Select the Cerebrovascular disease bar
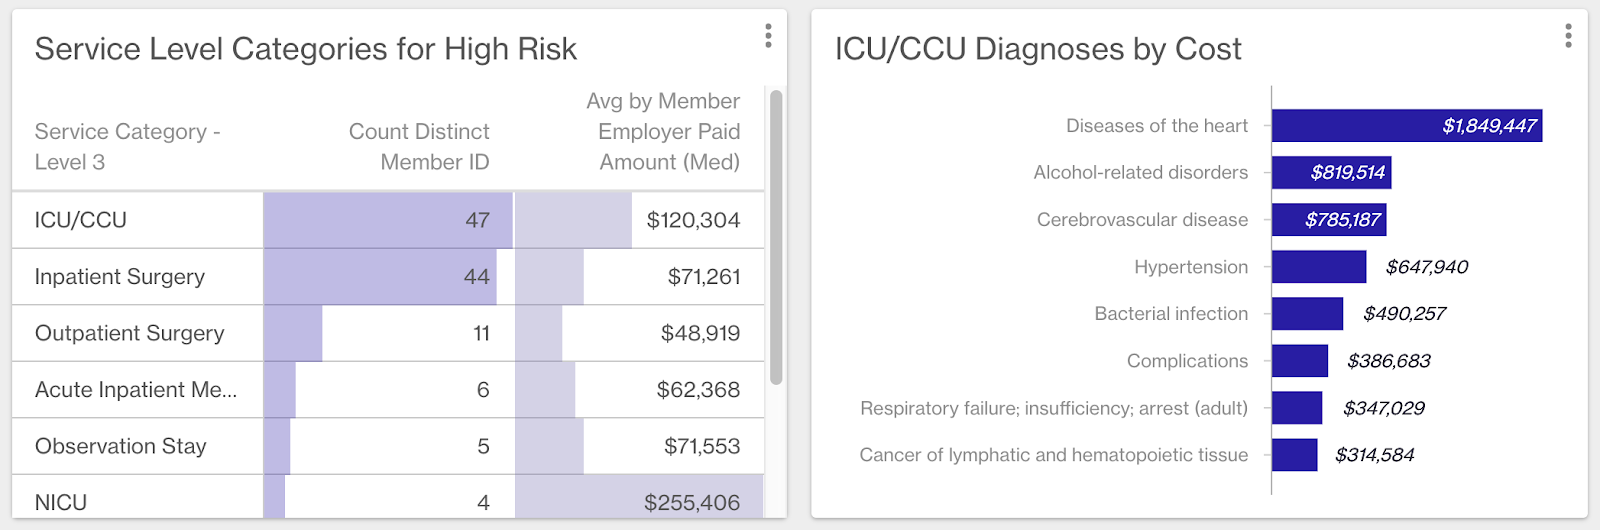The width and height of the screenshot is (1600, 530). pos(1328,220)
